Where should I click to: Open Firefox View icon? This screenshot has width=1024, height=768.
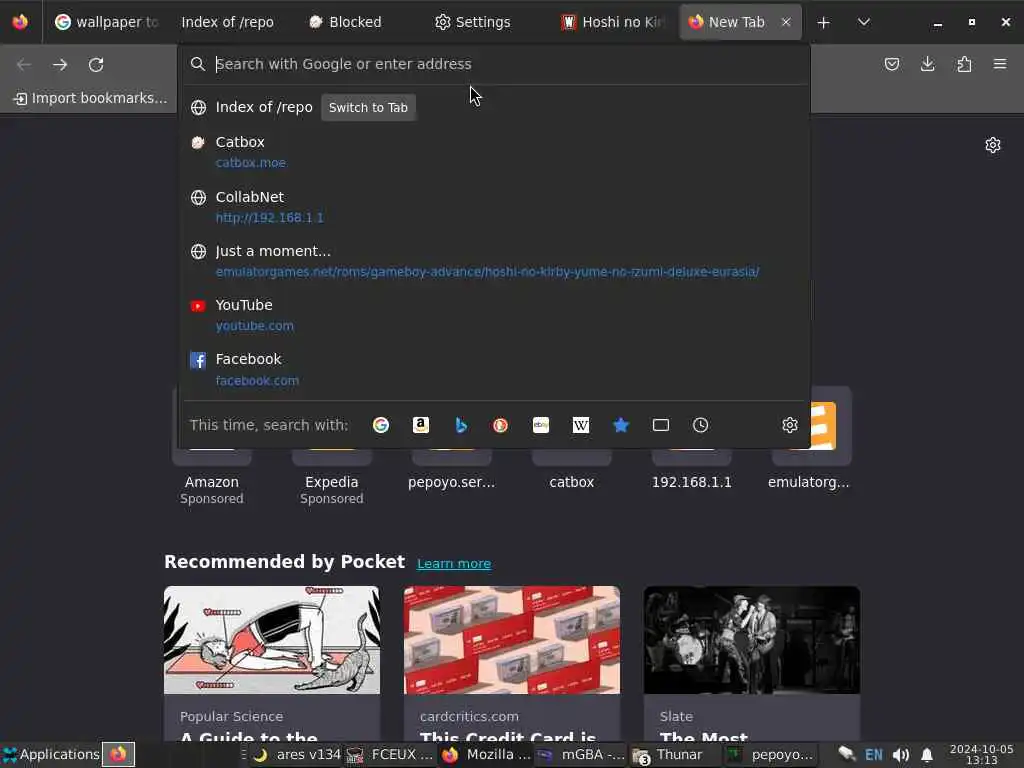click(x=20, y=22)
